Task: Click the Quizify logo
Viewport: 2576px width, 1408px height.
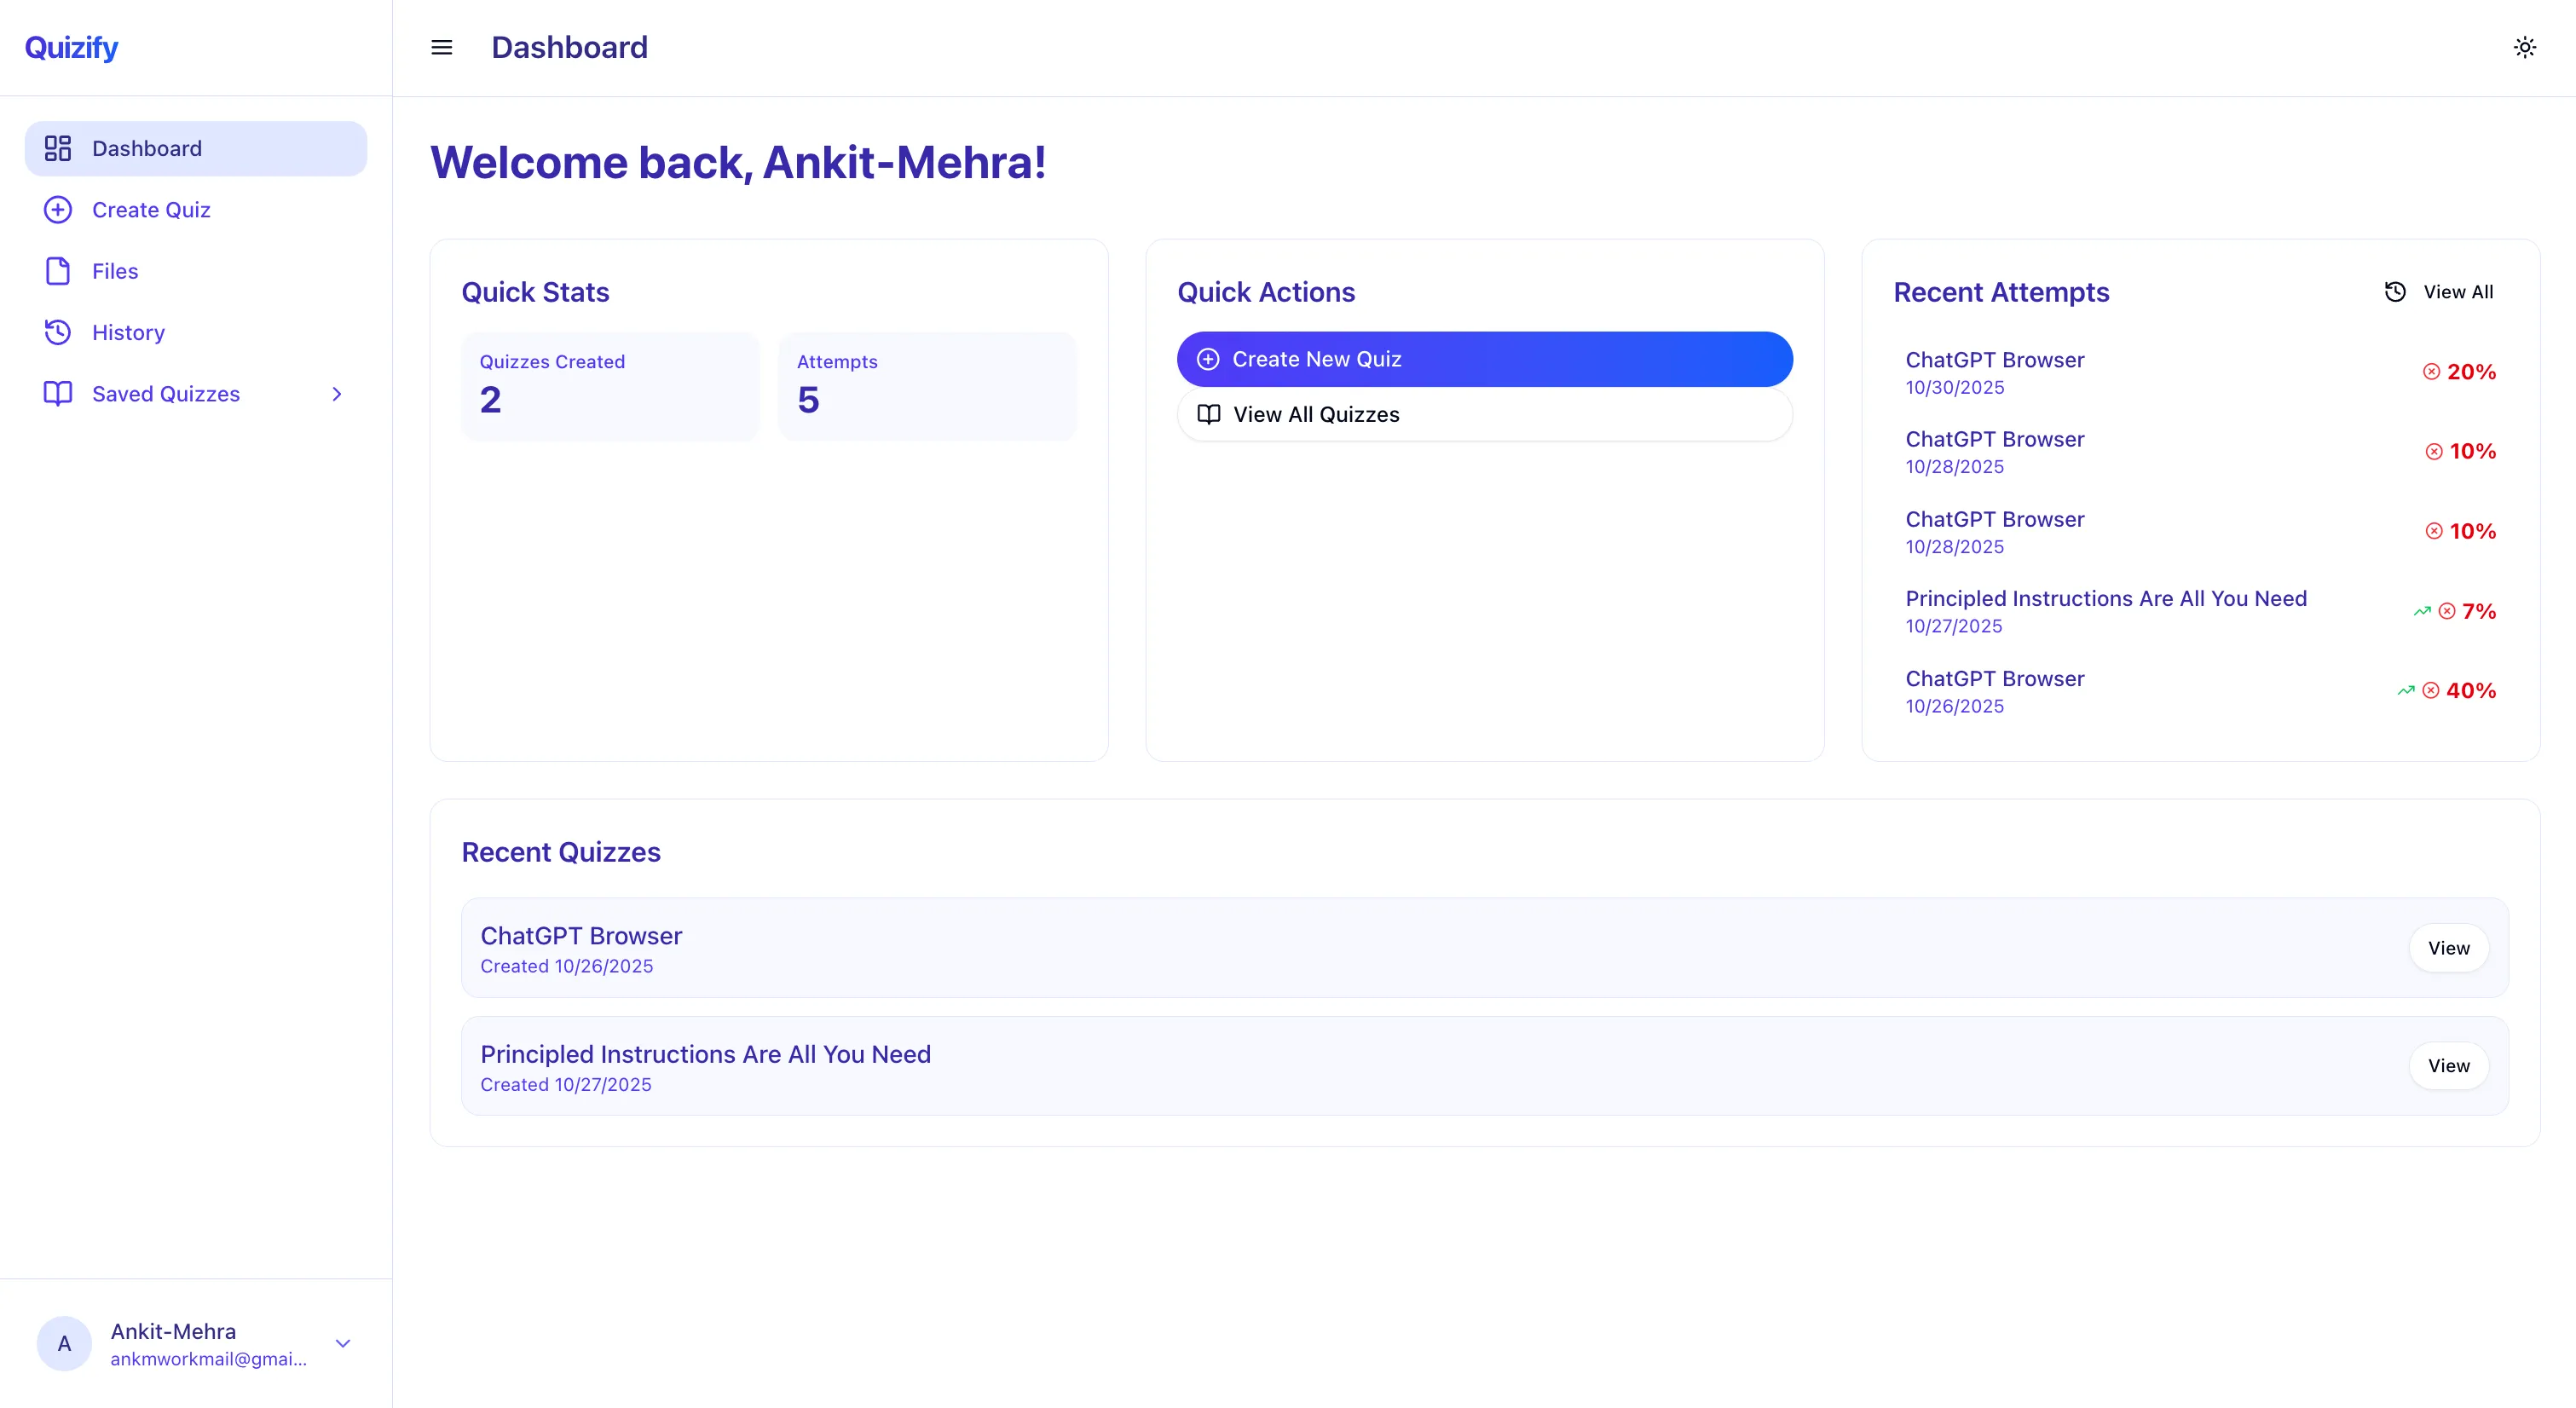Action: pyautogui.click(x=70, y=46)
